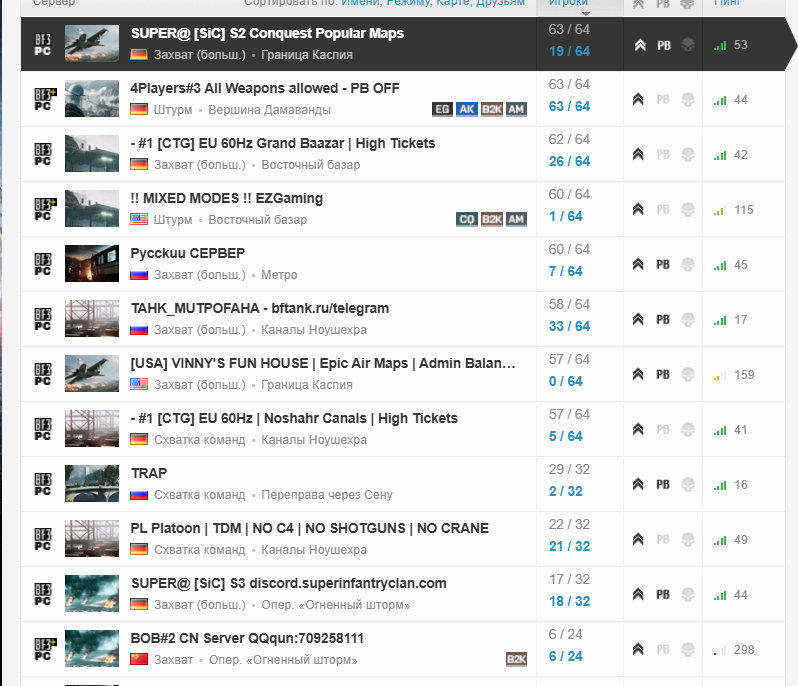Click the ping bars icon for ping 115
The image size is (798, 686).
tap(720, 211)
